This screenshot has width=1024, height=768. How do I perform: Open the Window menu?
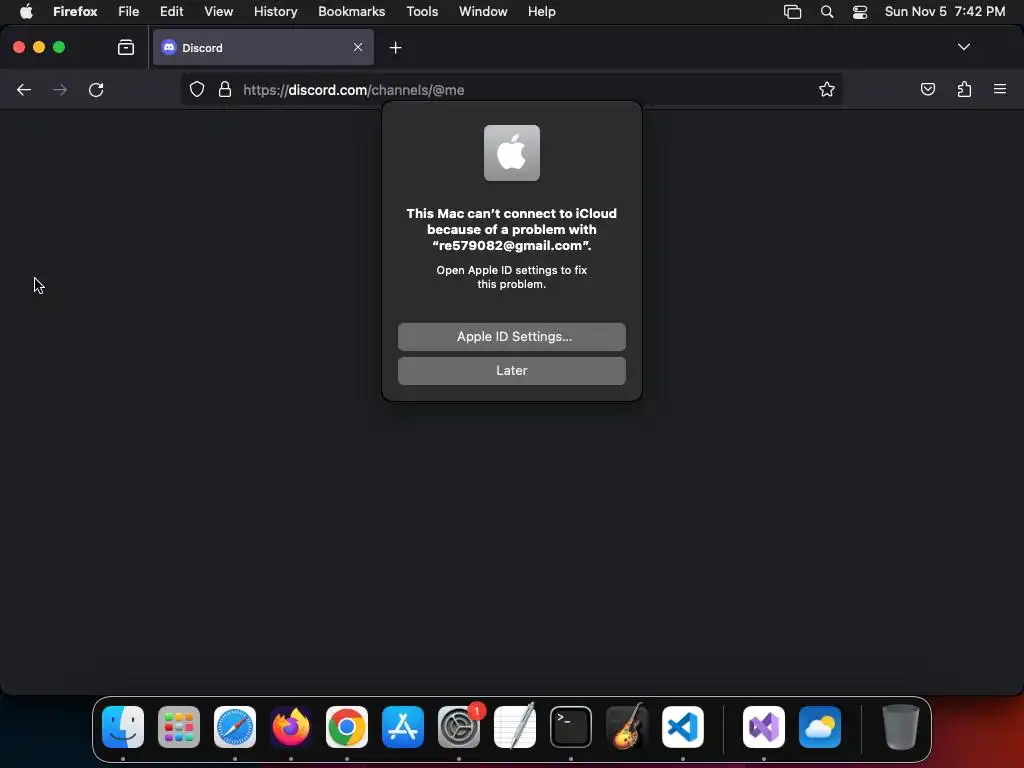pos(483,12)
